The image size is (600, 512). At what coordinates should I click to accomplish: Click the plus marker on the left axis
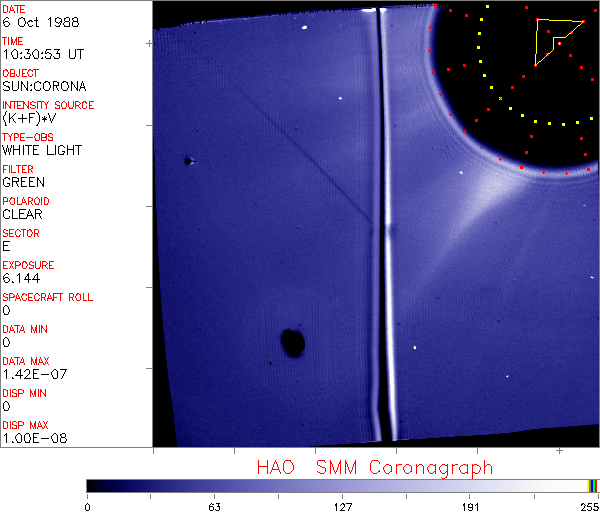(149, 44)
